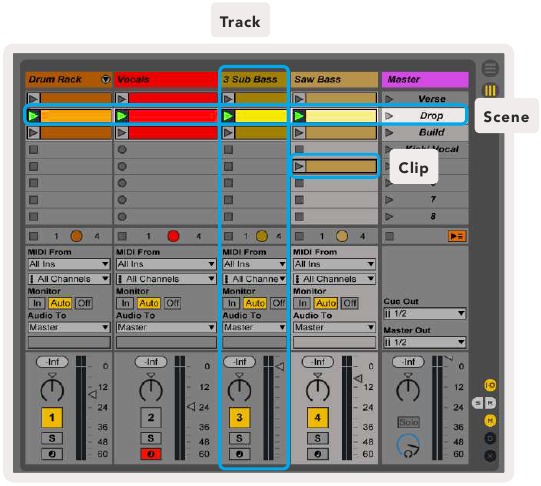Select the Saw Bass track header
Viewport: 541px width, 486px height.
coord(334,79)
